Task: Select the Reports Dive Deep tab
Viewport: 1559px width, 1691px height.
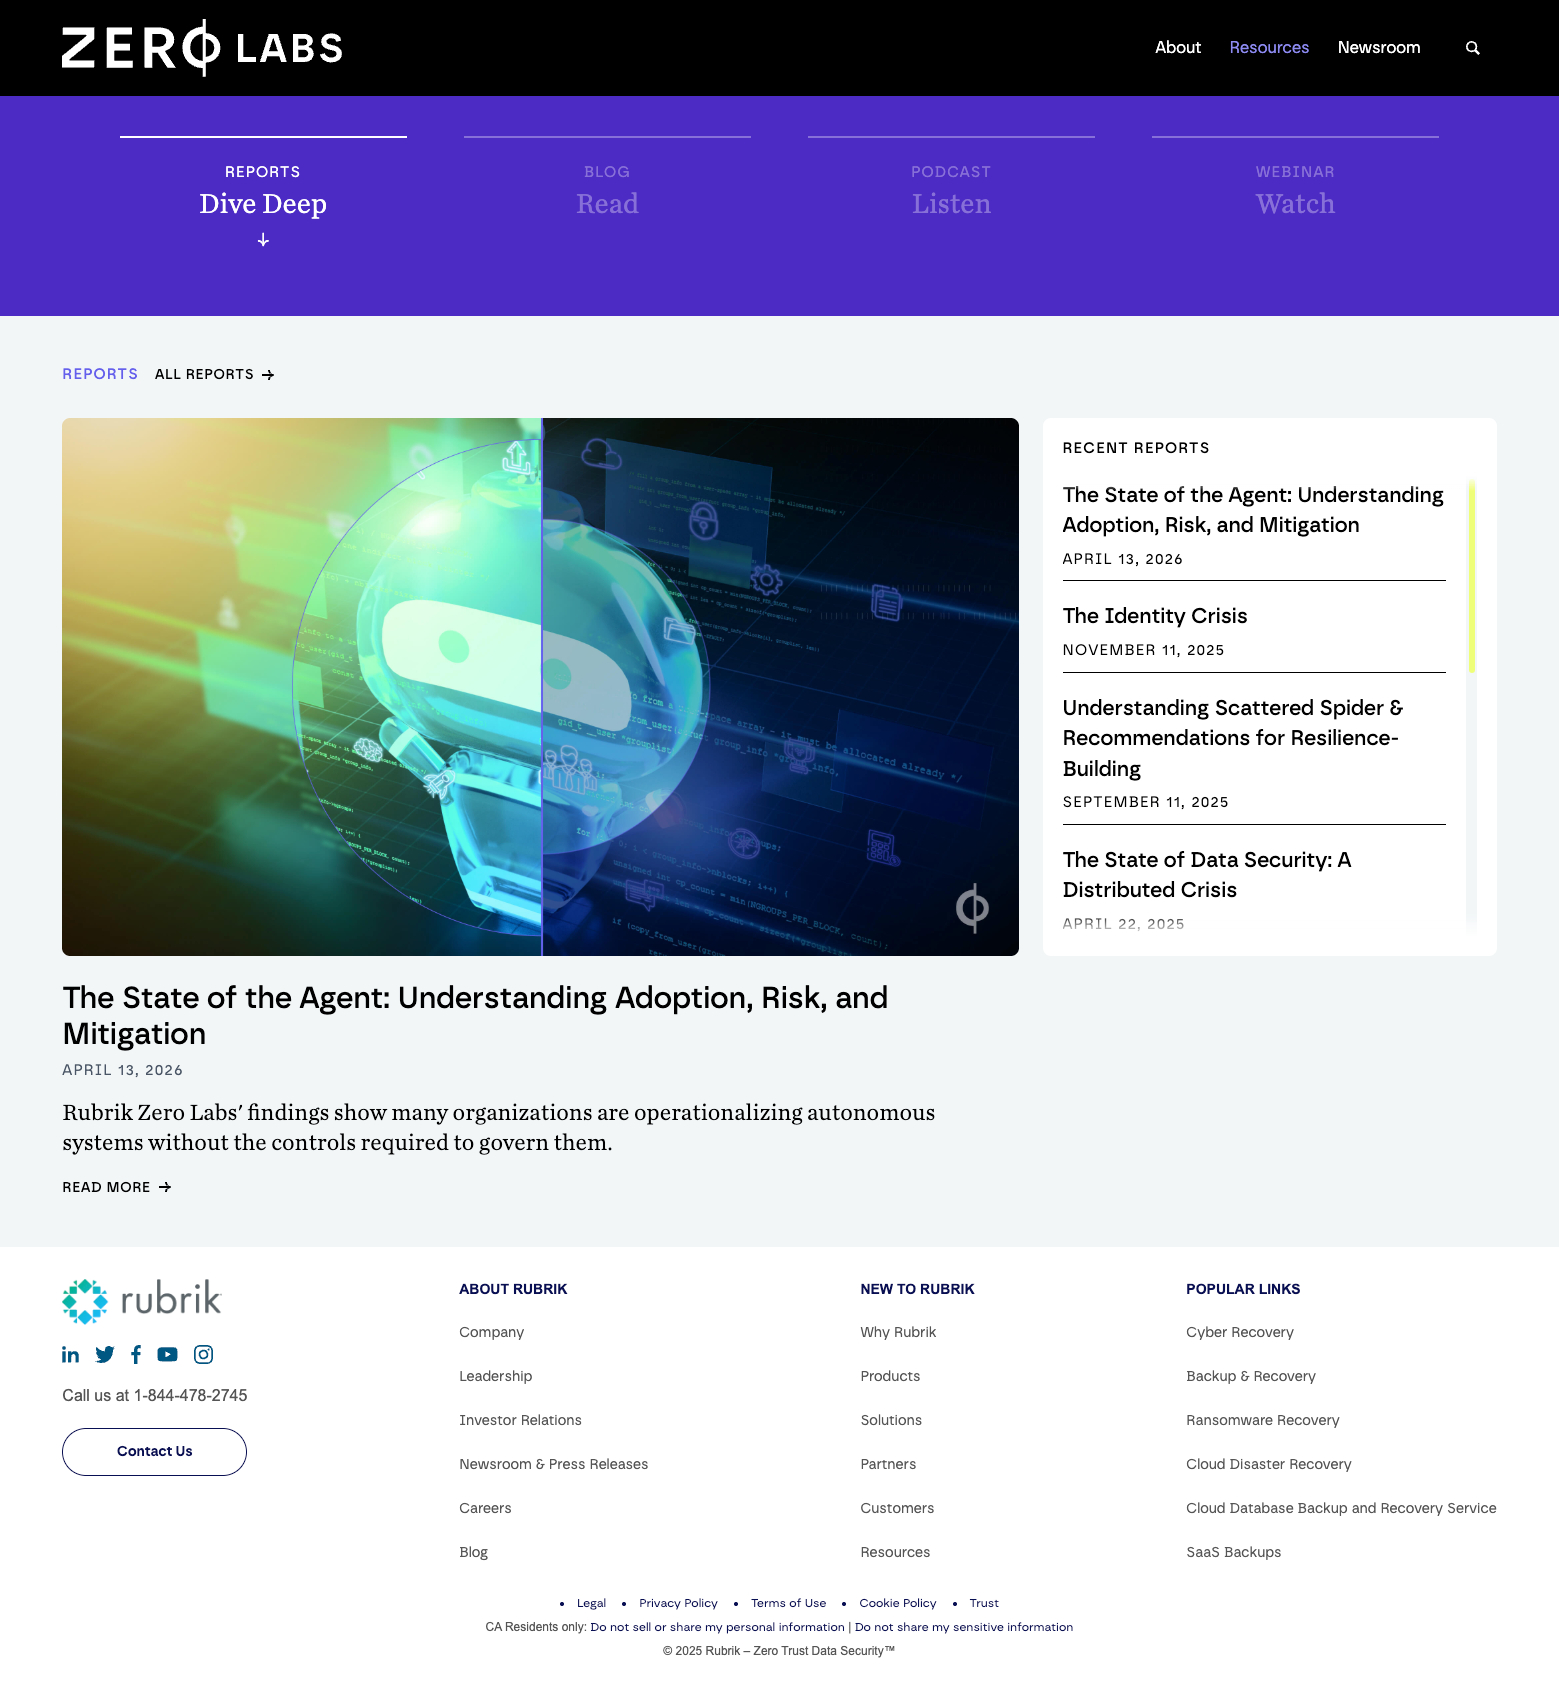Action: (263, 191)
